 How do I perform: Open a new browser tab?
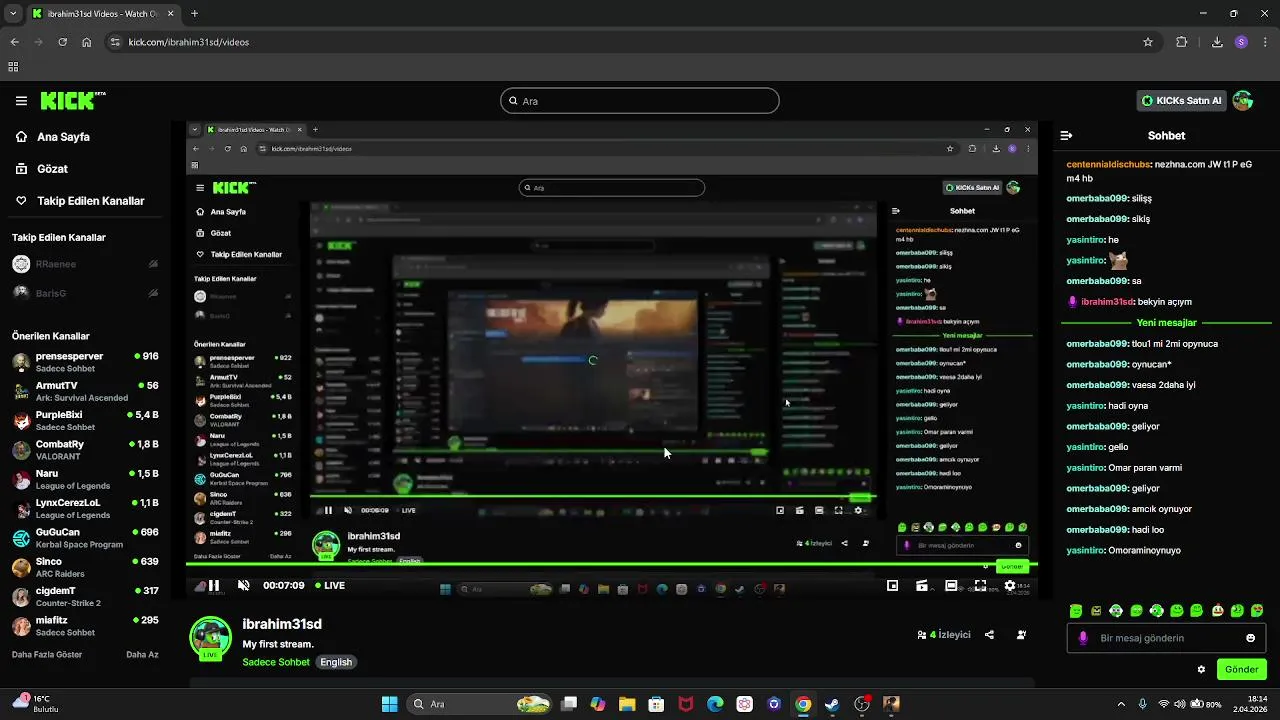tap(194, 14)
